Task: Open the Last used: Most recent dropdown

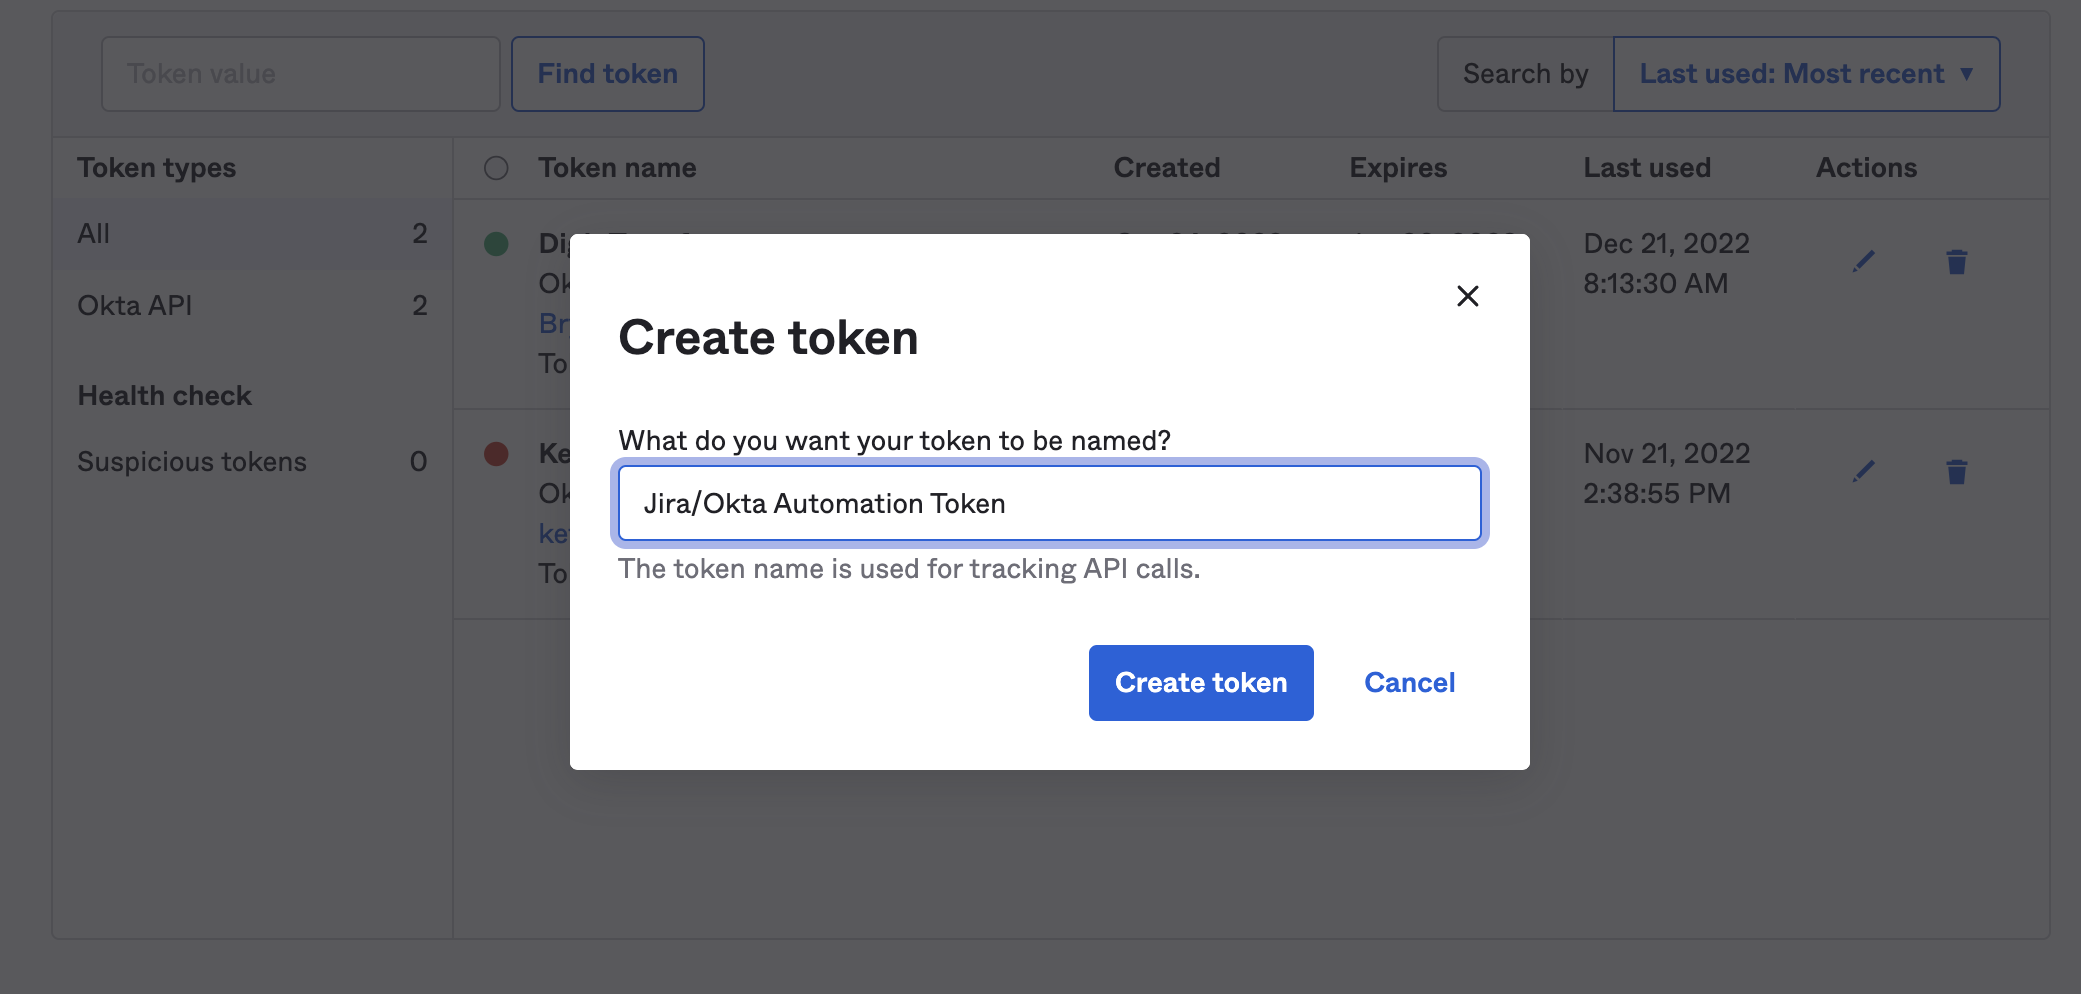Action: (1805, 74)
